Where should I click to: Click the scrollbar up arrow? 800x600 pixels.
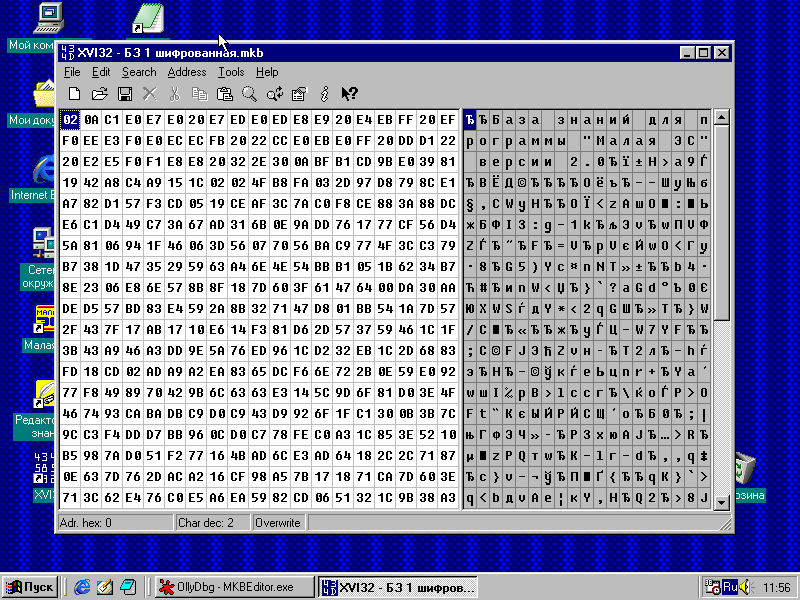pyautogui.click(x=721, y=117)
